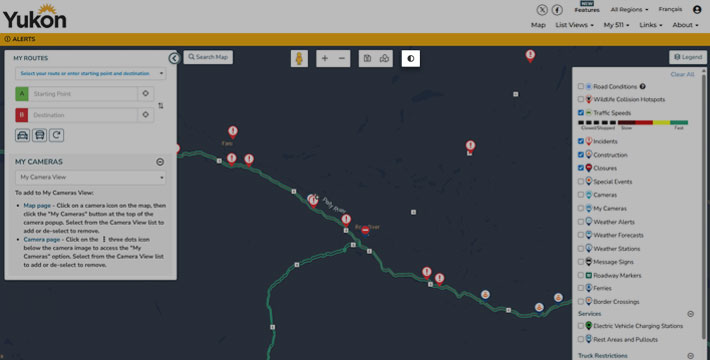
Task: Click the closure marker near Ross River
Action: [365, 231]
